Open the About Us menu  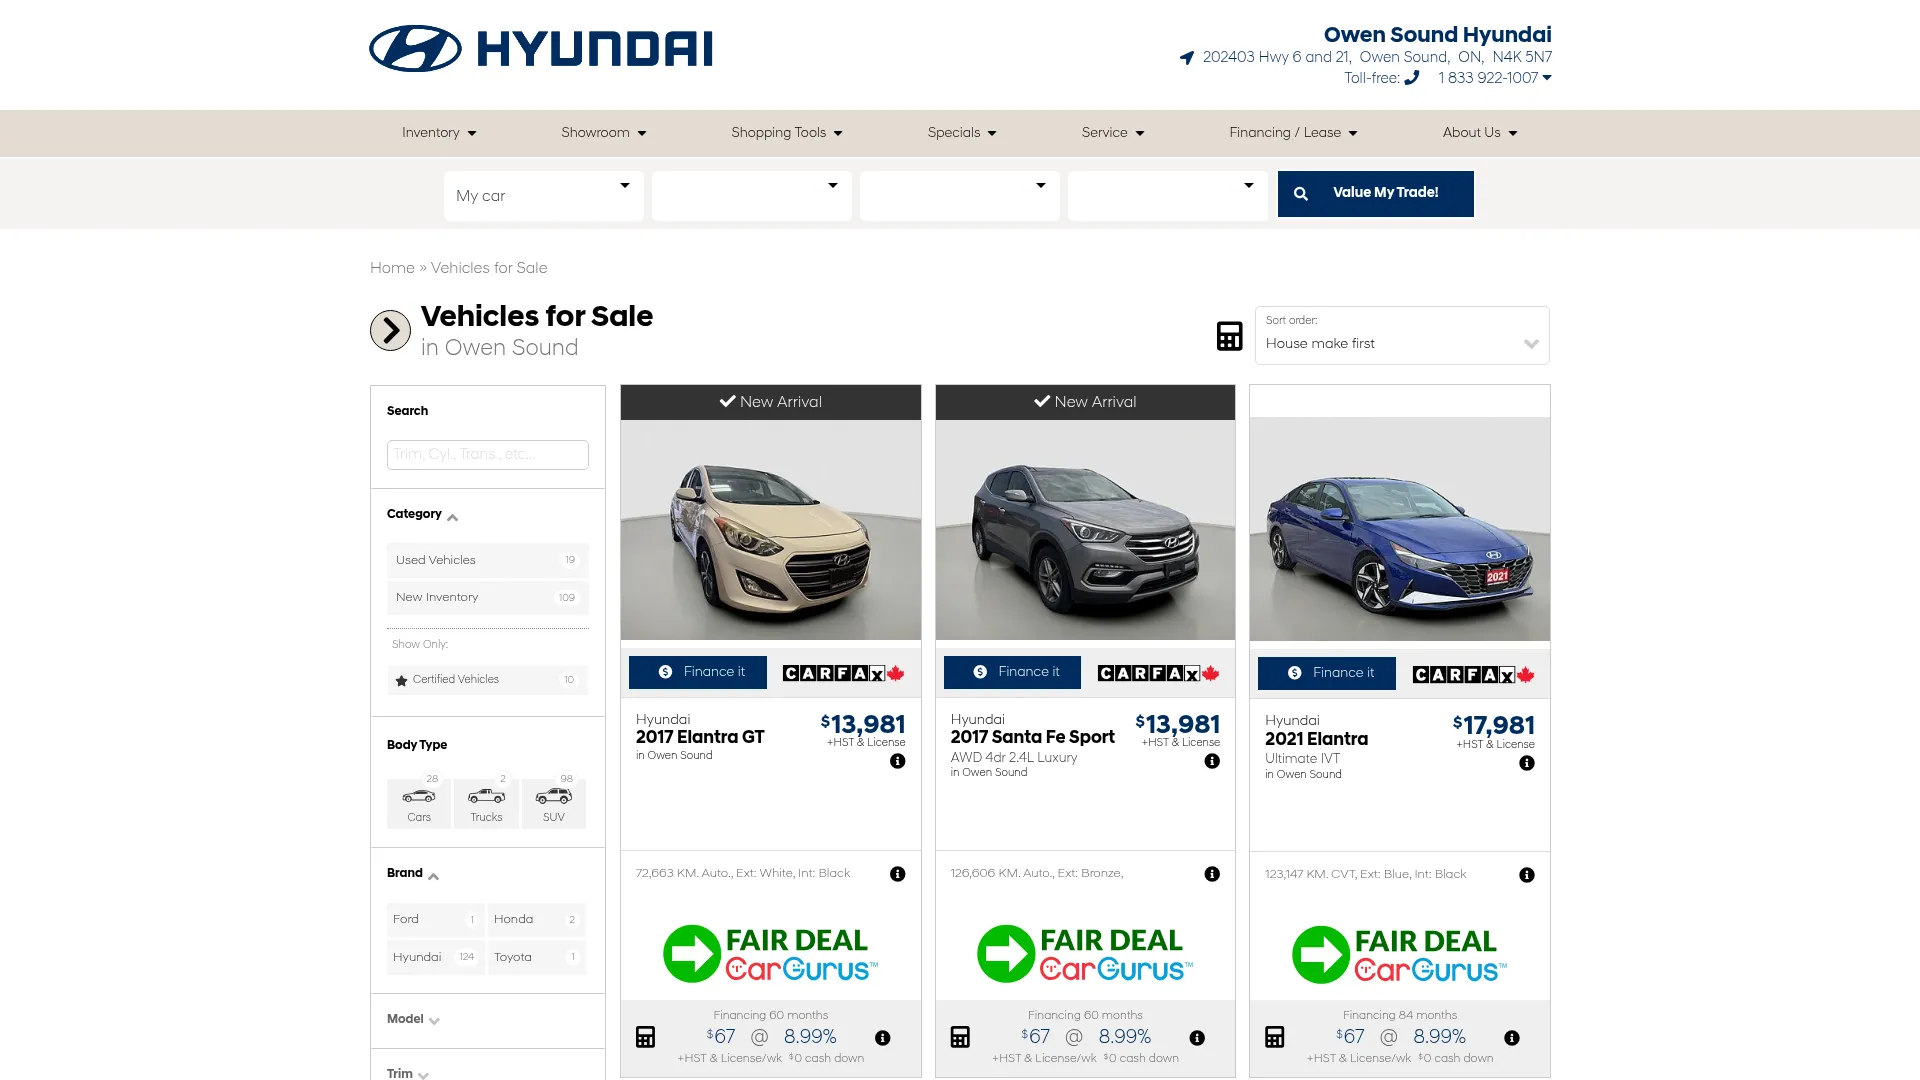coord(1480,133)
